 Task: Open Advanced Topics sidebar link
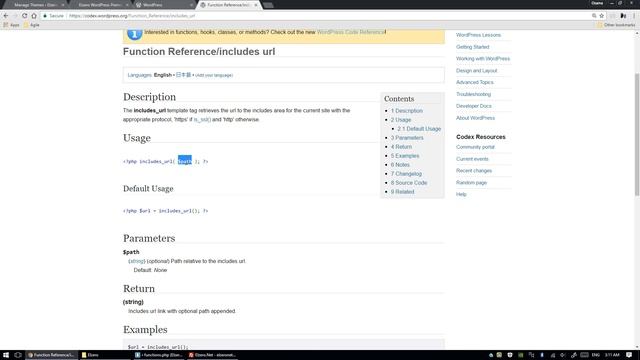[475, 82]
